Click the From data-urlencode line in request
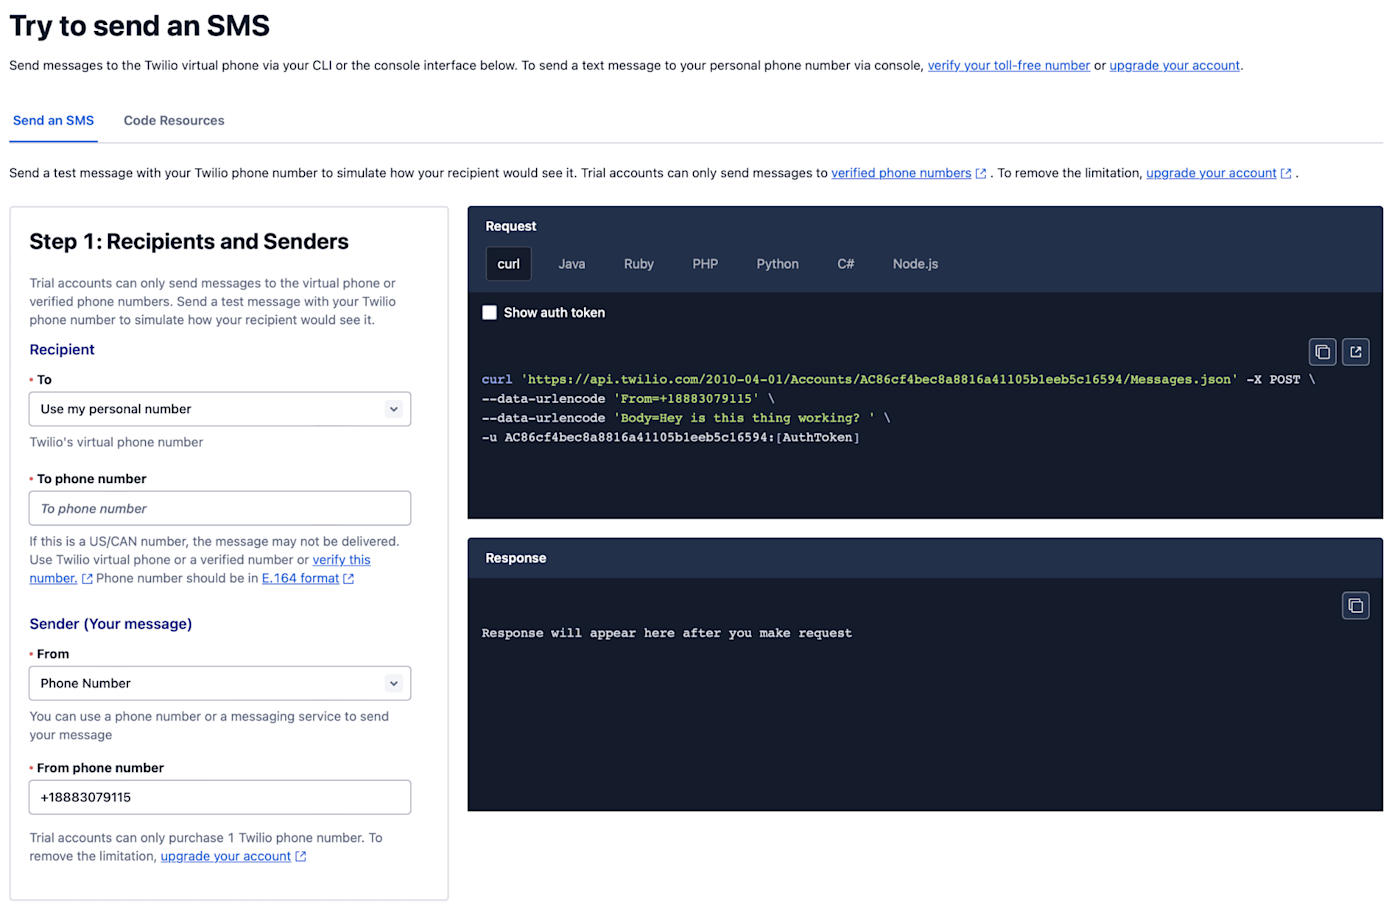 (628, 399)
